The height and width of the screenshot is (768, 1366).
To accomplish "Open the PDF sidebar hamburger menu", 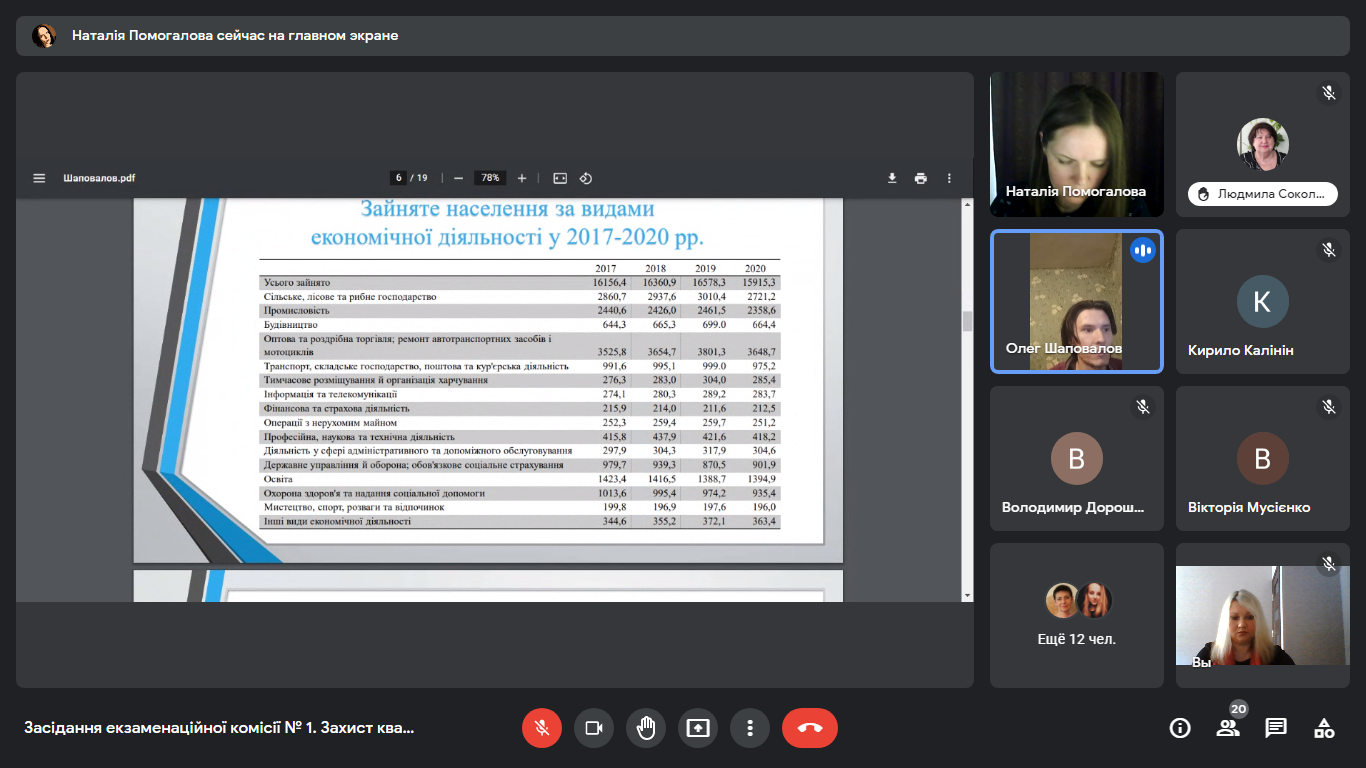I will coord(39,178).
